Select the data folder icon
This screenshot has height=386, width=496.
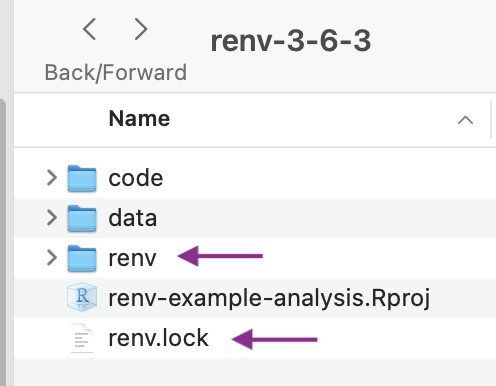point(82,218)
